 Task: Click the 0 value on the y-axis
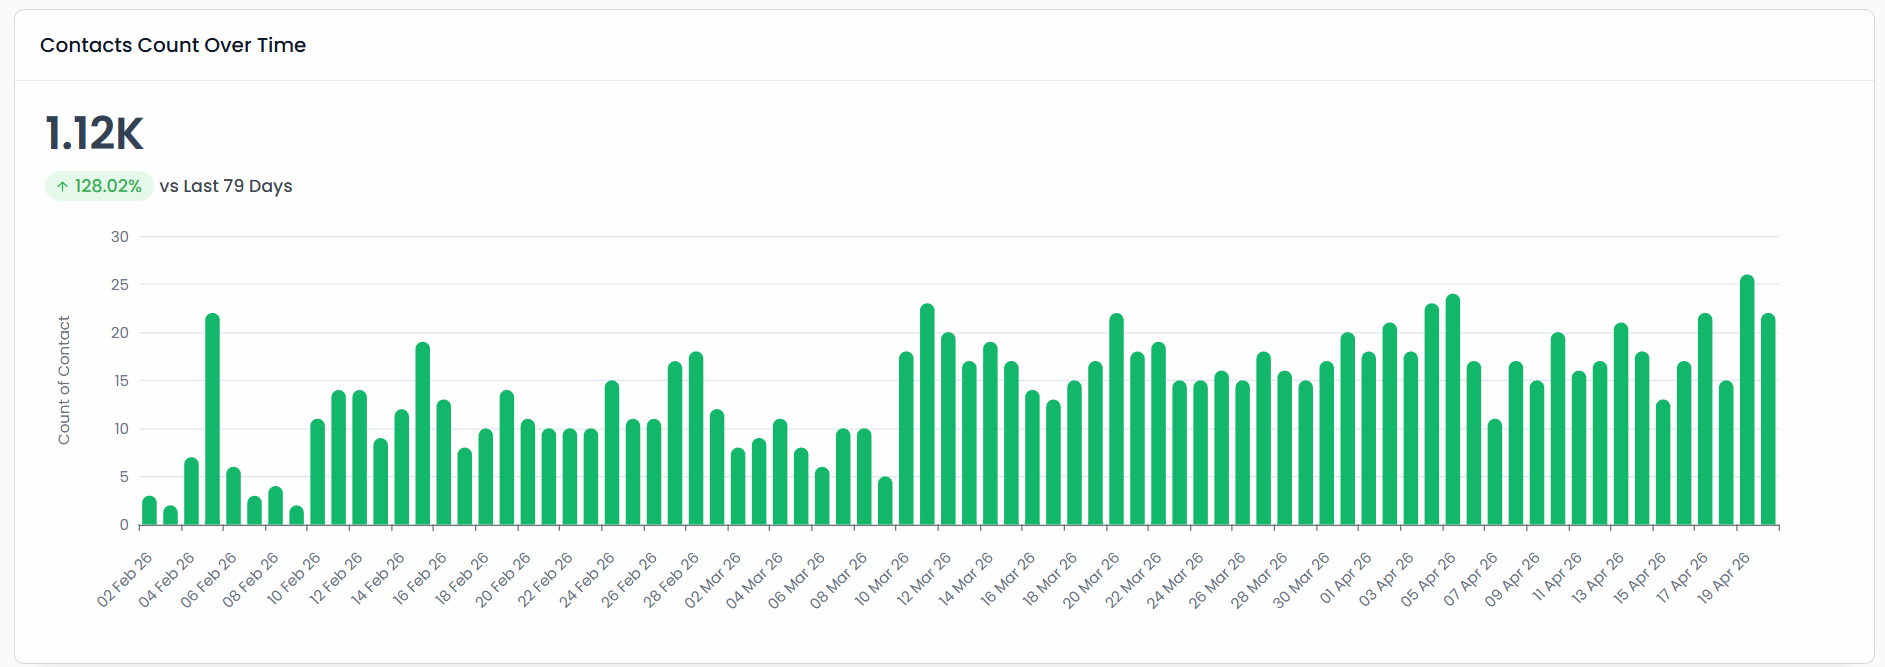pyautogui.click(x=124, y=525)
